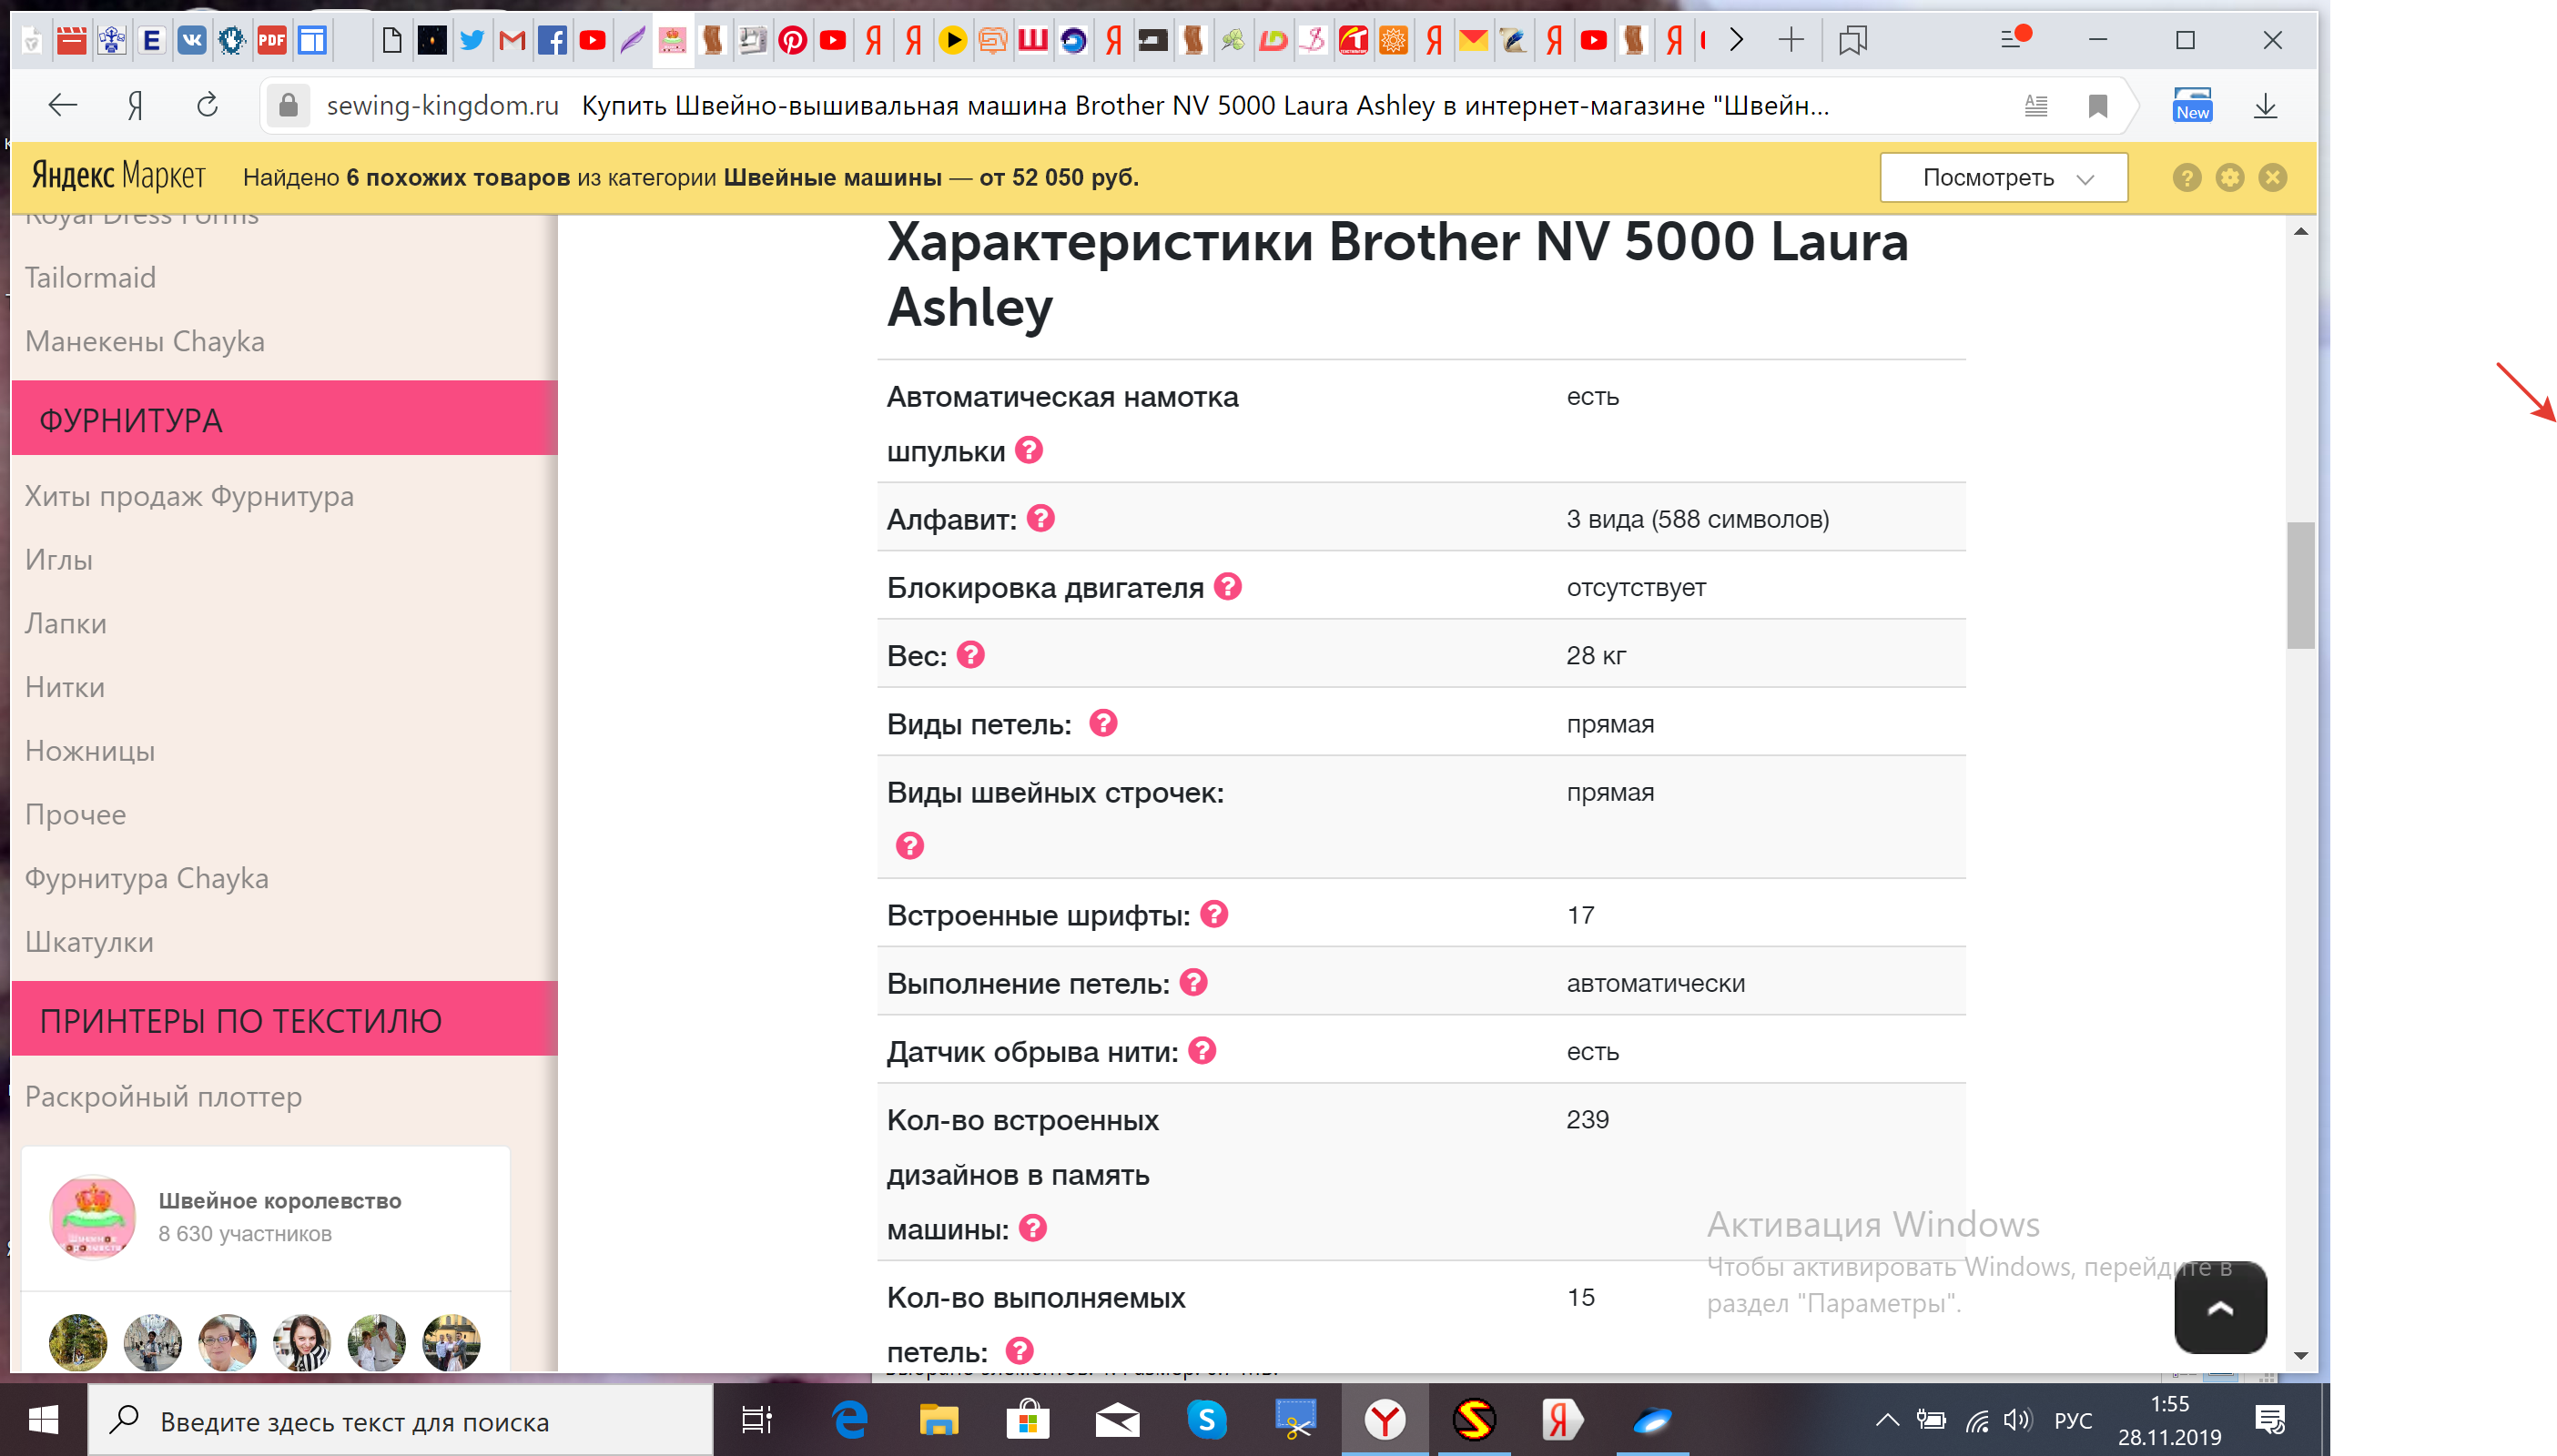This screenshot has height=1456, width=2557.
Task: Bookmark this page using the bookmark icon
Action: tap(2097, 105)
